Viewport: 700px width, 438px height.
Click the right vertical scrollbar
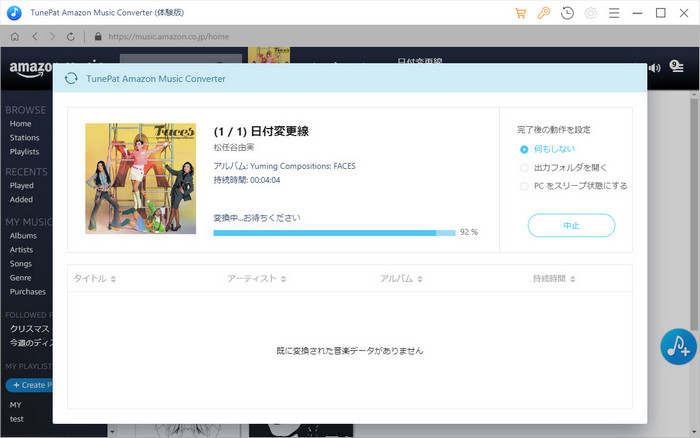694,214
